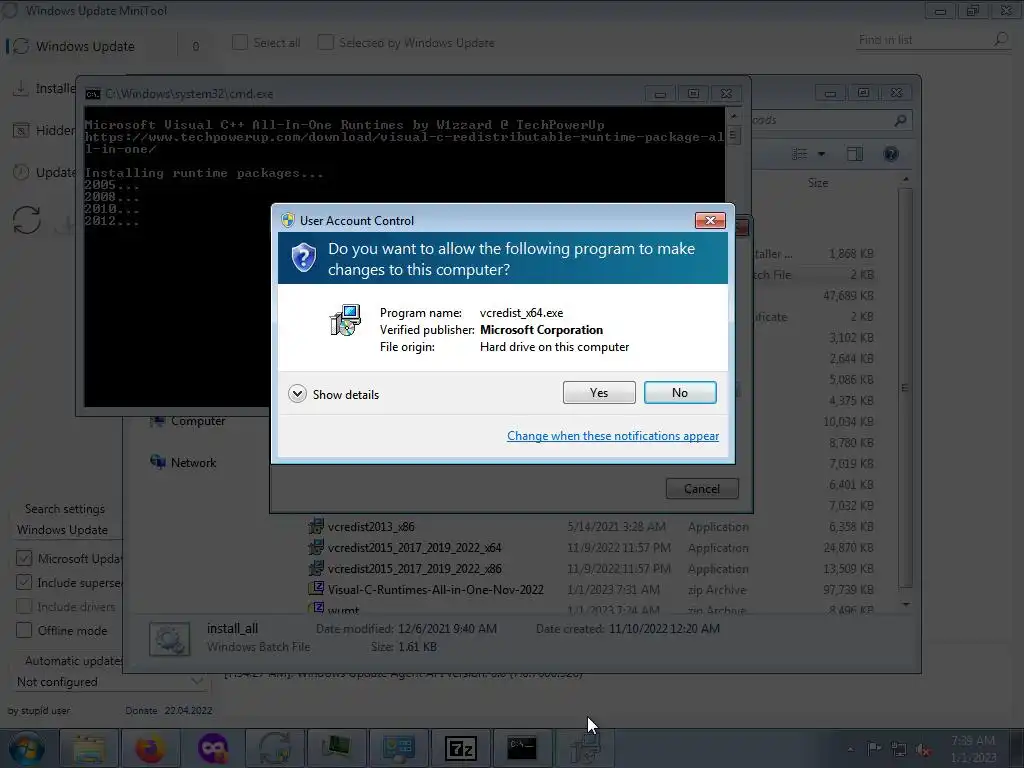Click Donate link at MiniTool bottom
The height and width of the screenshot is (768, 1024).
[141, 711]
